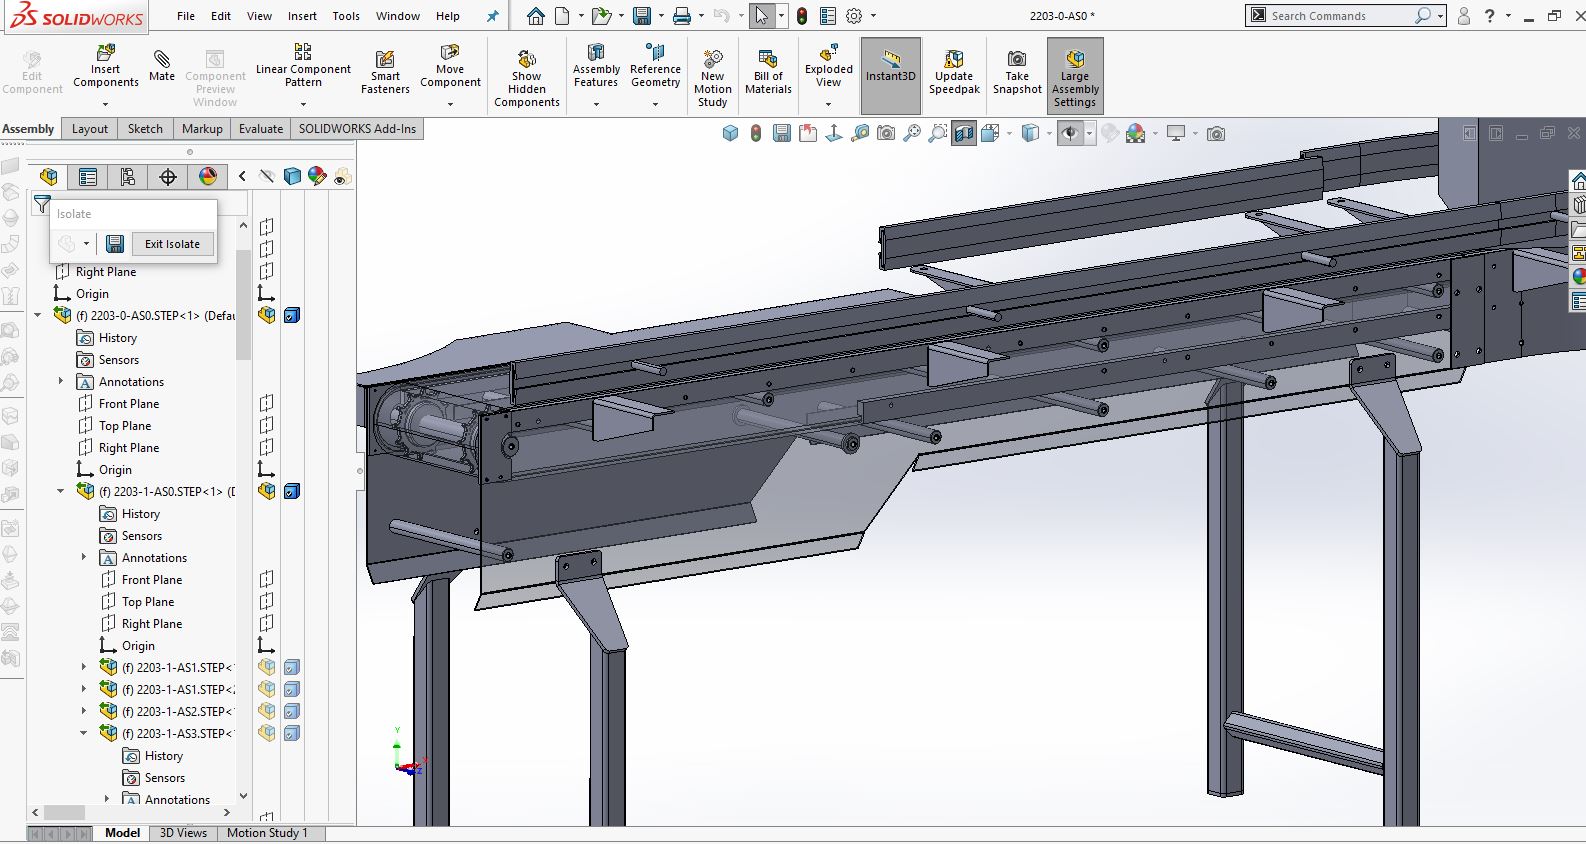1586x844 pixels.
Task: Expand the 2203-1-AS2.STEP node
Action: pyautogui.click(x=84, y=711)
